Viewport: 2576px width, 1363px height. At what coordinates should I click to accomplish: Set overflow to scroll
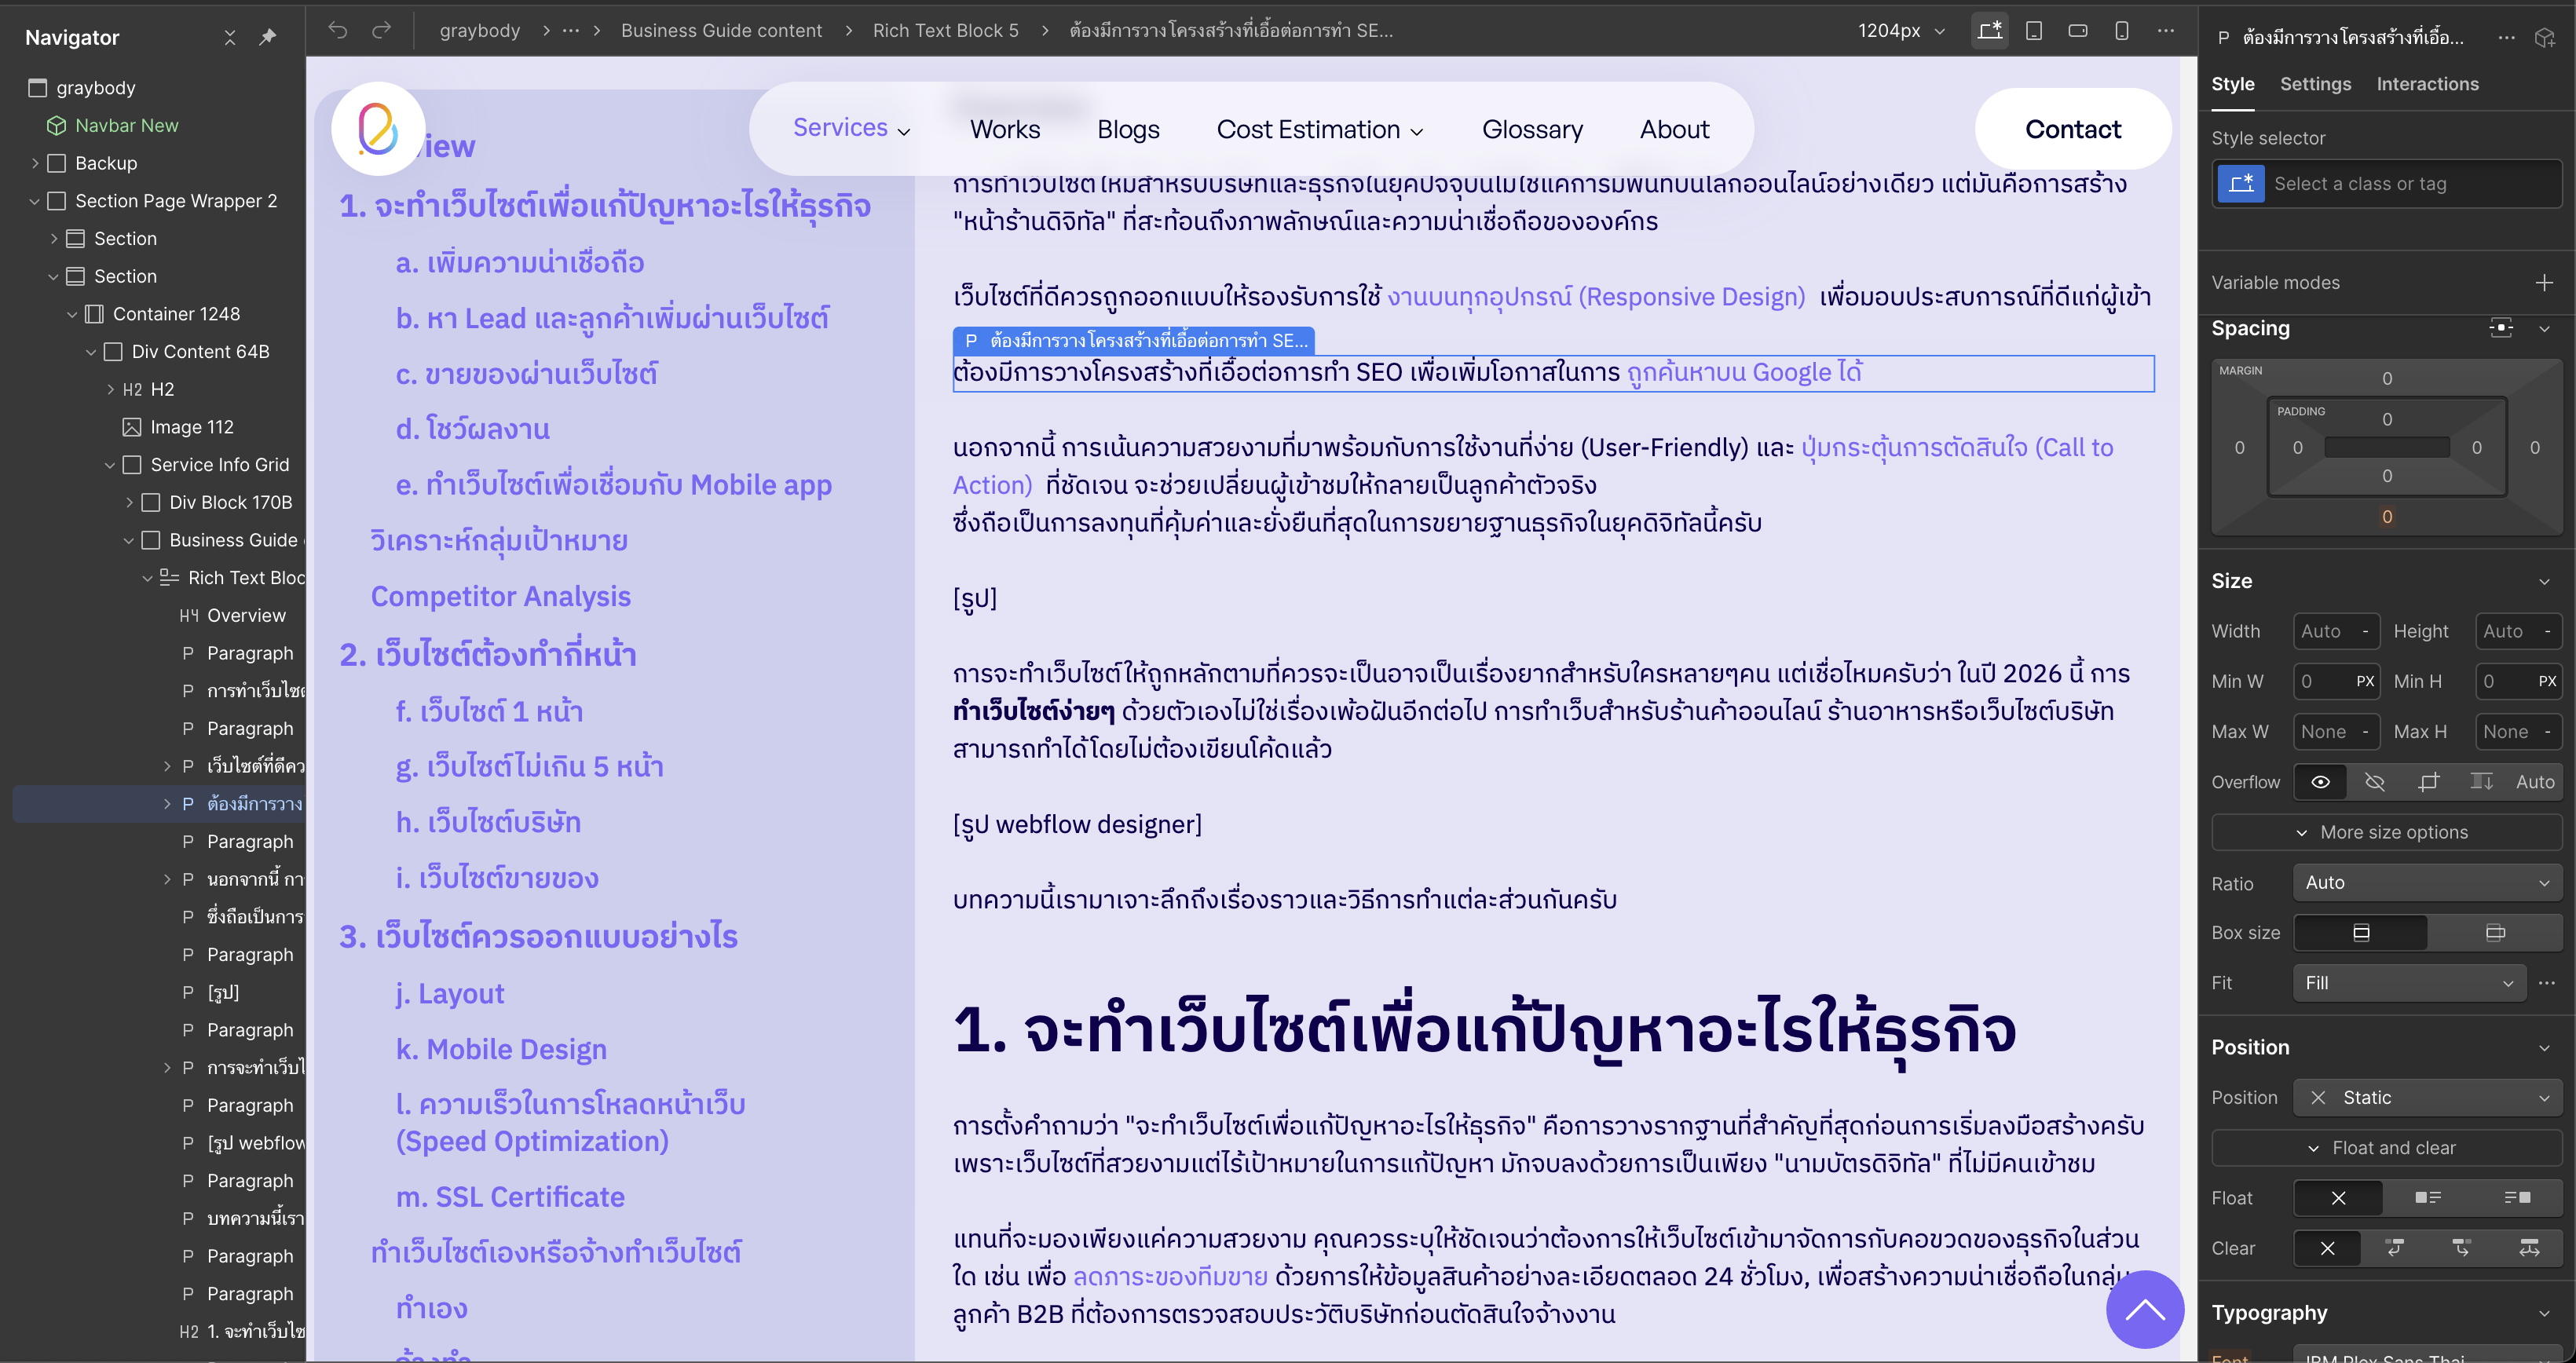coord(2481,782)
